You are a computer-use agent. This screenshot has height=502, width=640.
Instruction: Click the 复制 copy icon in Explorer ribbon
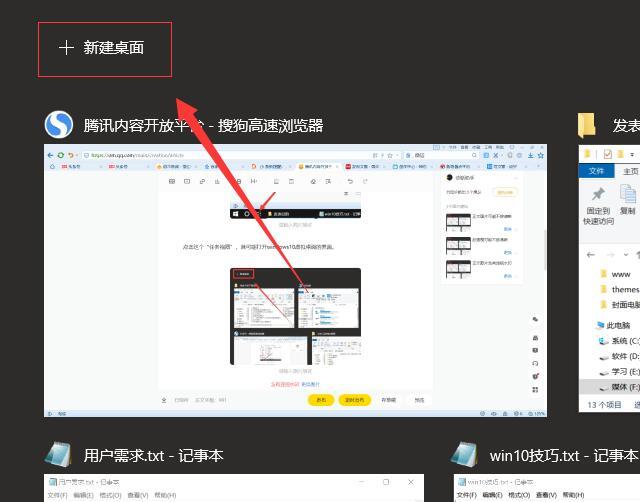point(628,193)
